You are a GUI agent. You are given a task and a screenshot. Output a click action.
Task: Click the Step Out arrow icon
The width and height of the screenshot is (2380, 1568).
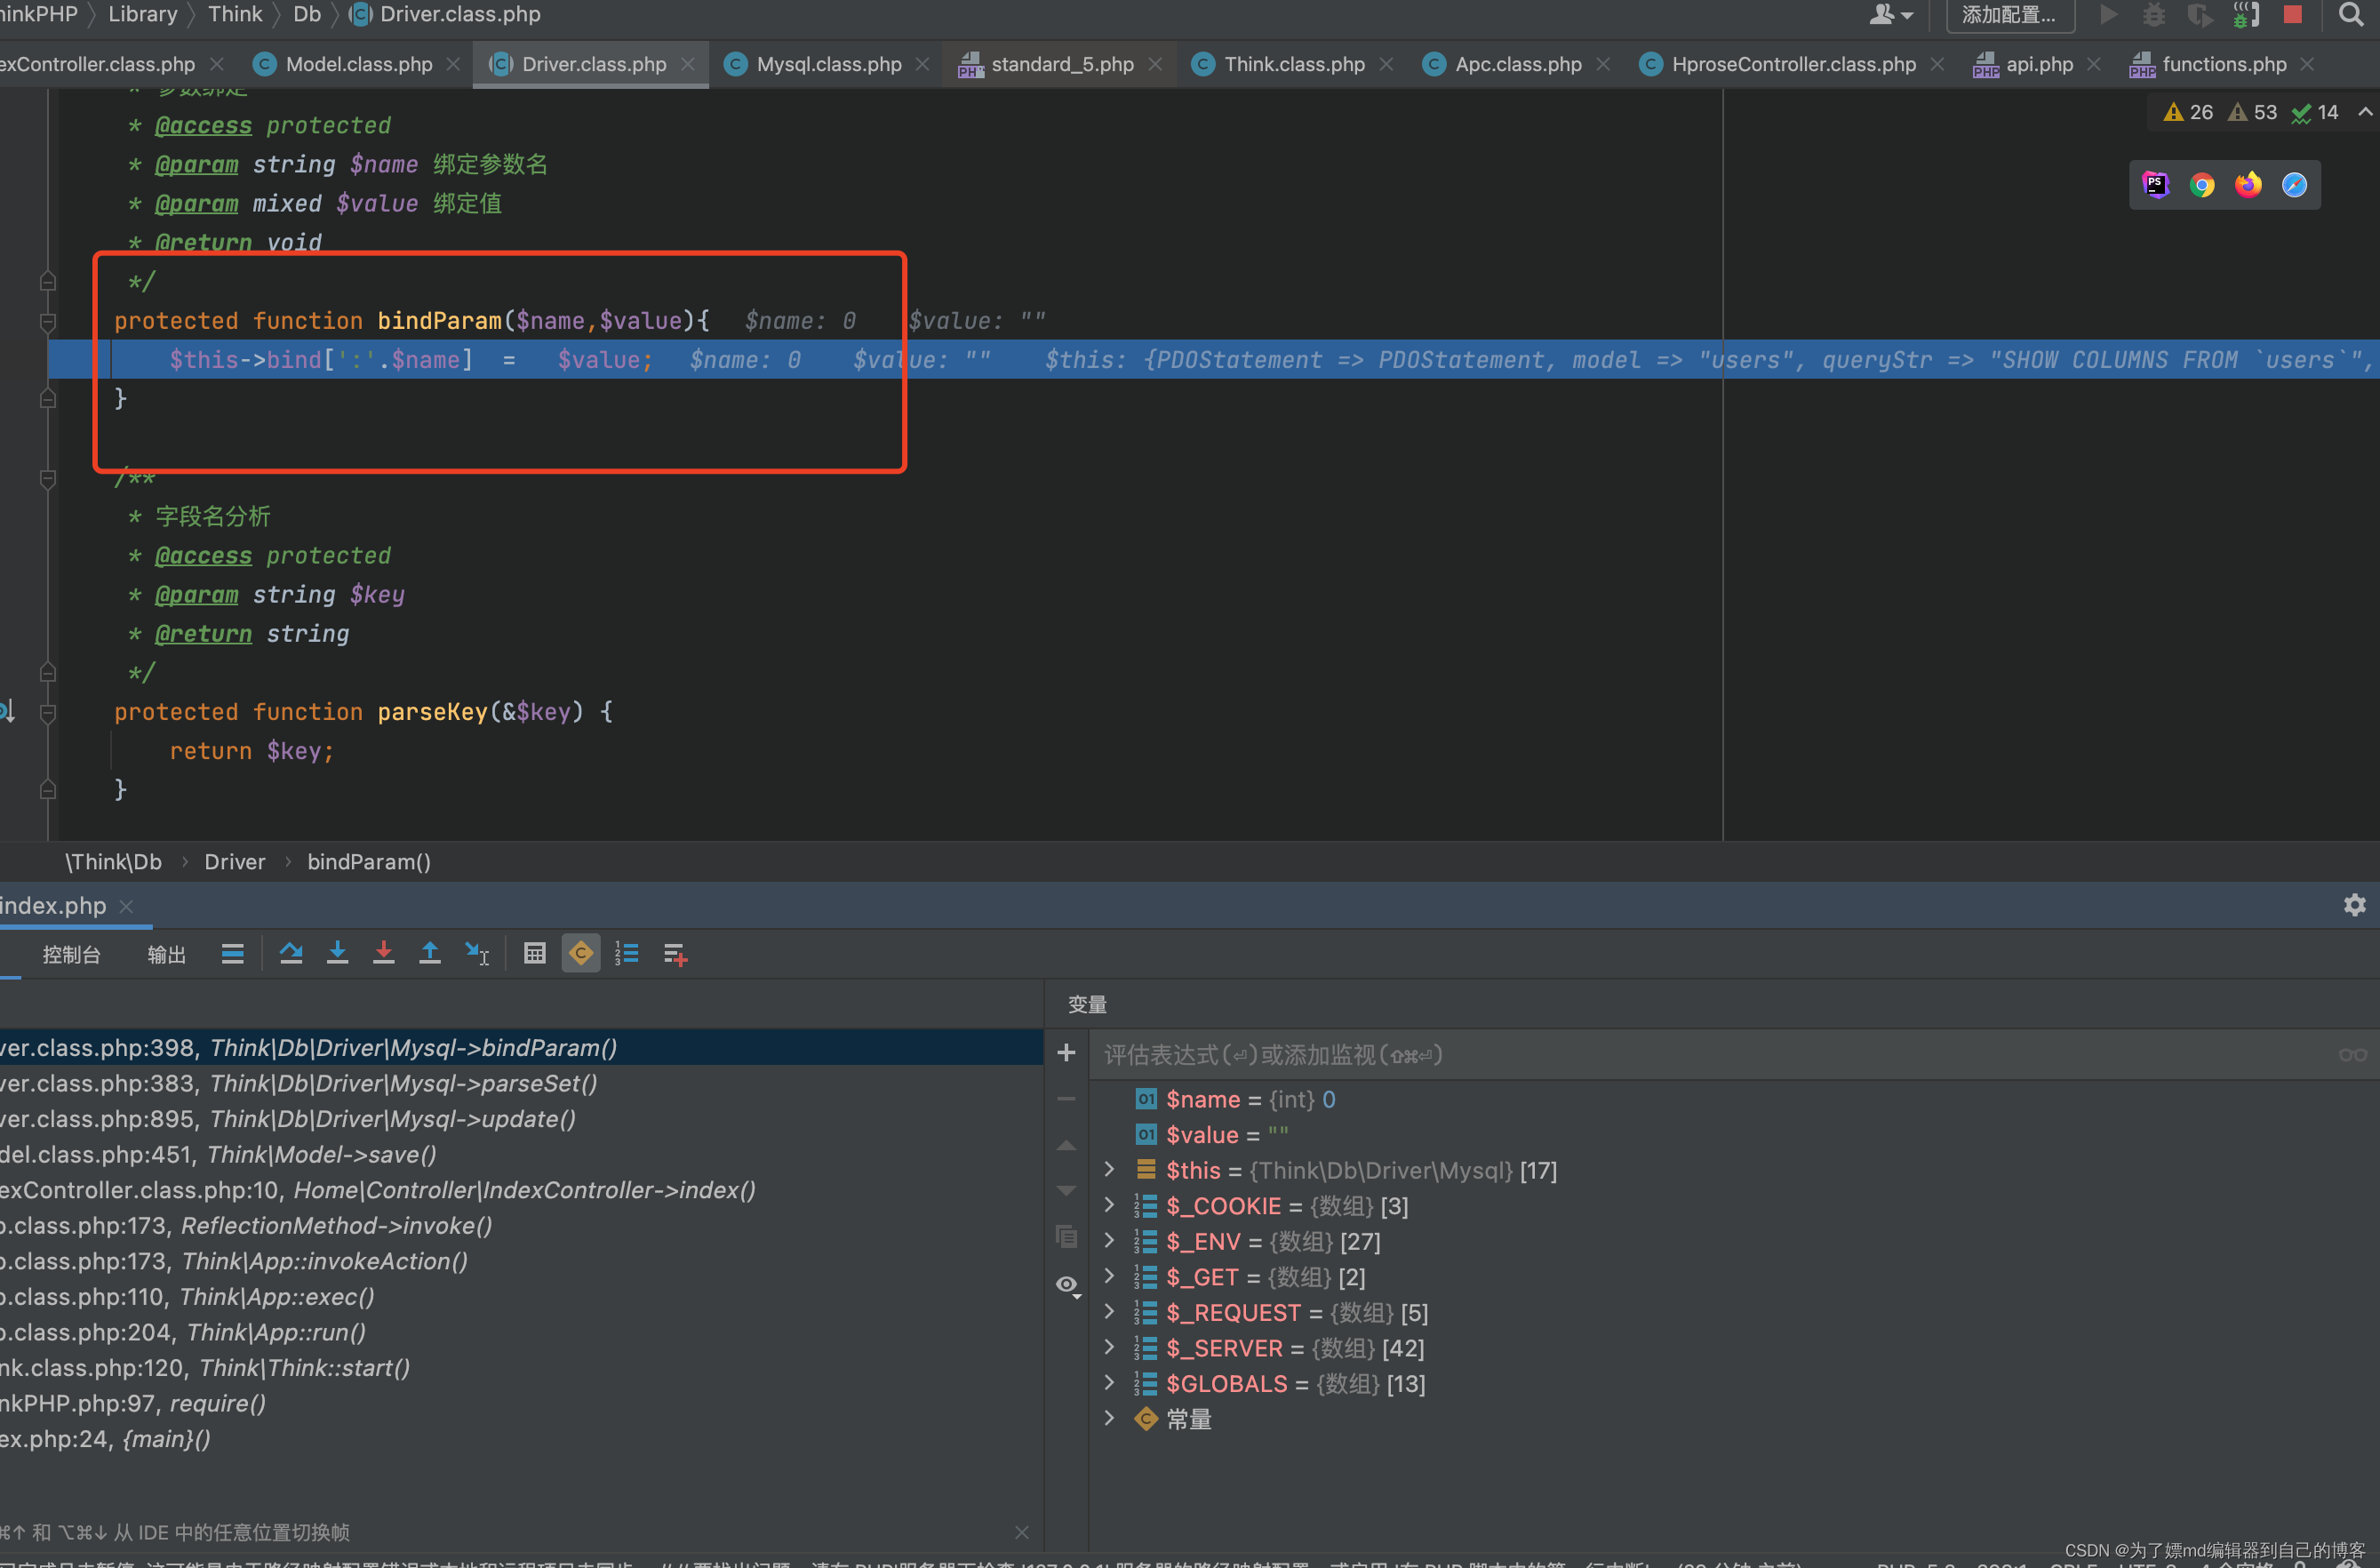pos(429,954)
